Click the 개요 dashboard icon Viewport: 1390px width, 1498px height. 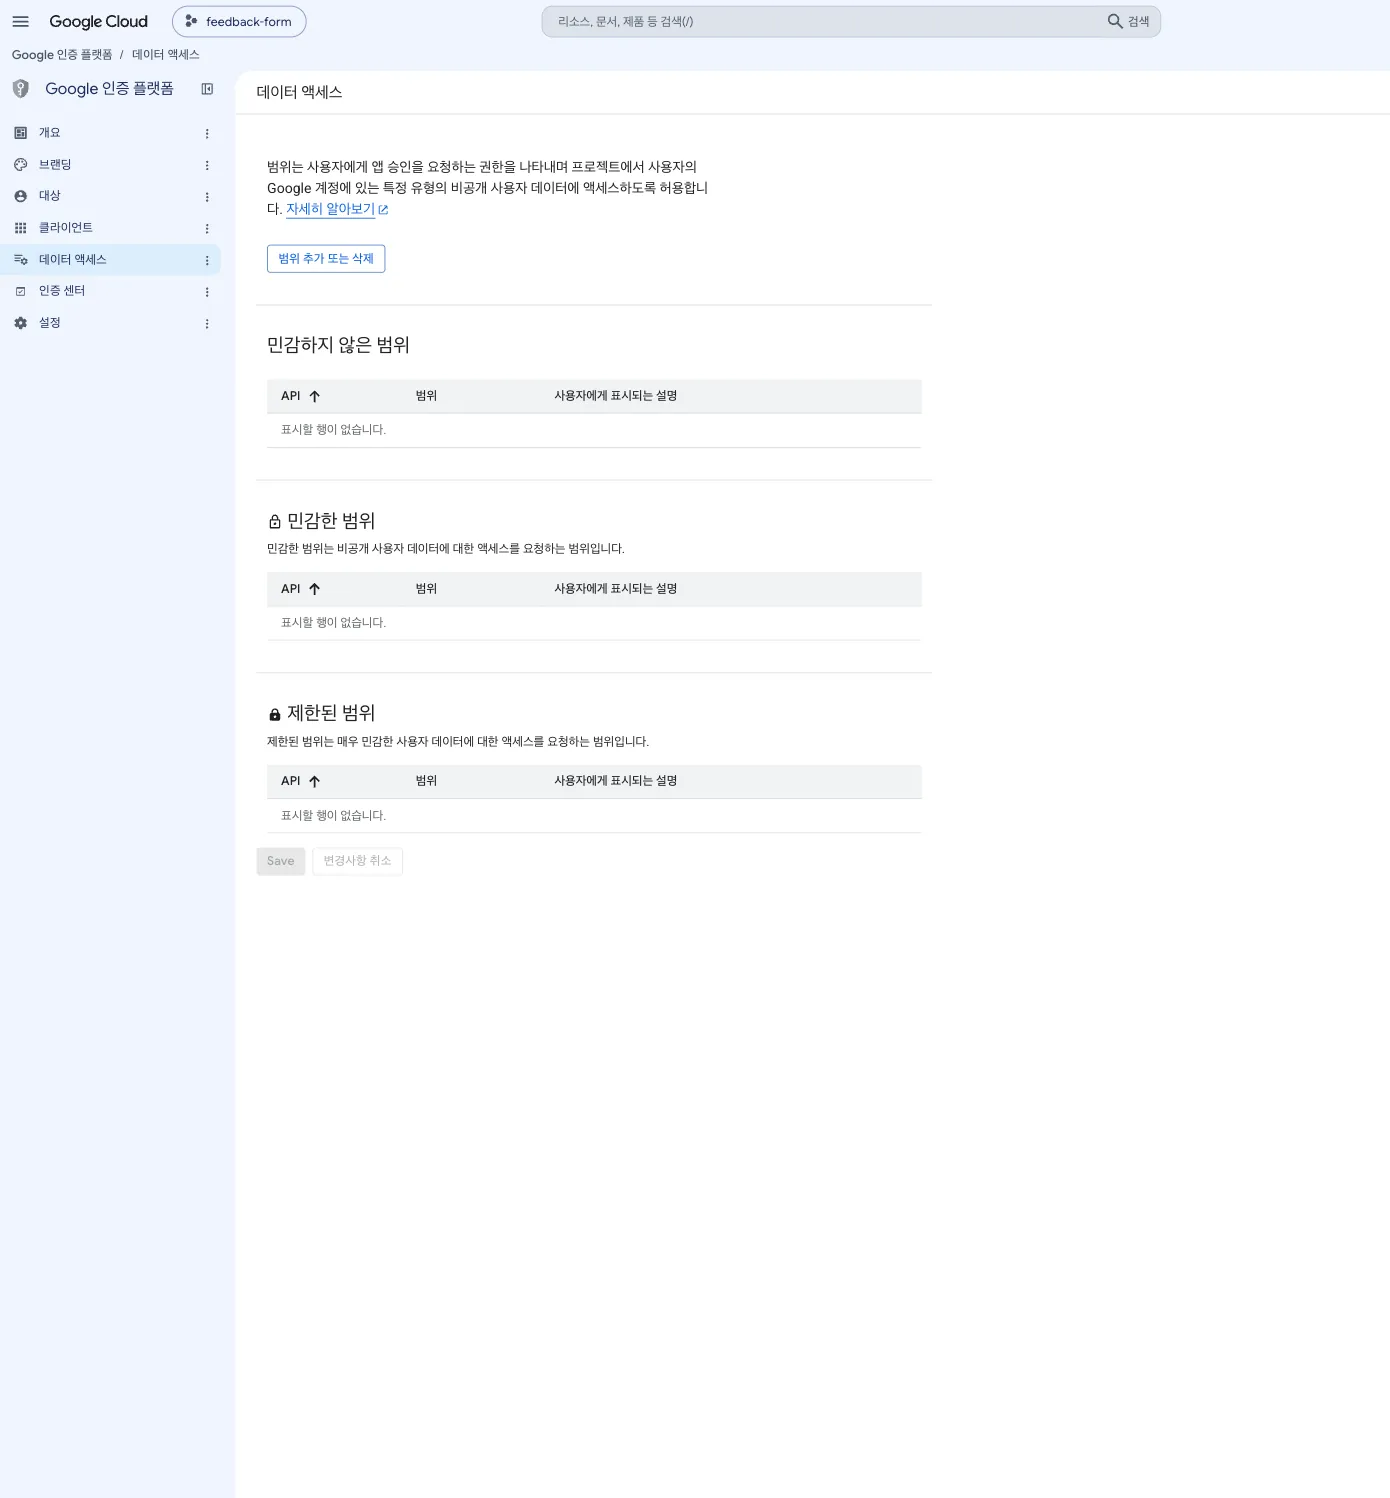pos(20,133)
